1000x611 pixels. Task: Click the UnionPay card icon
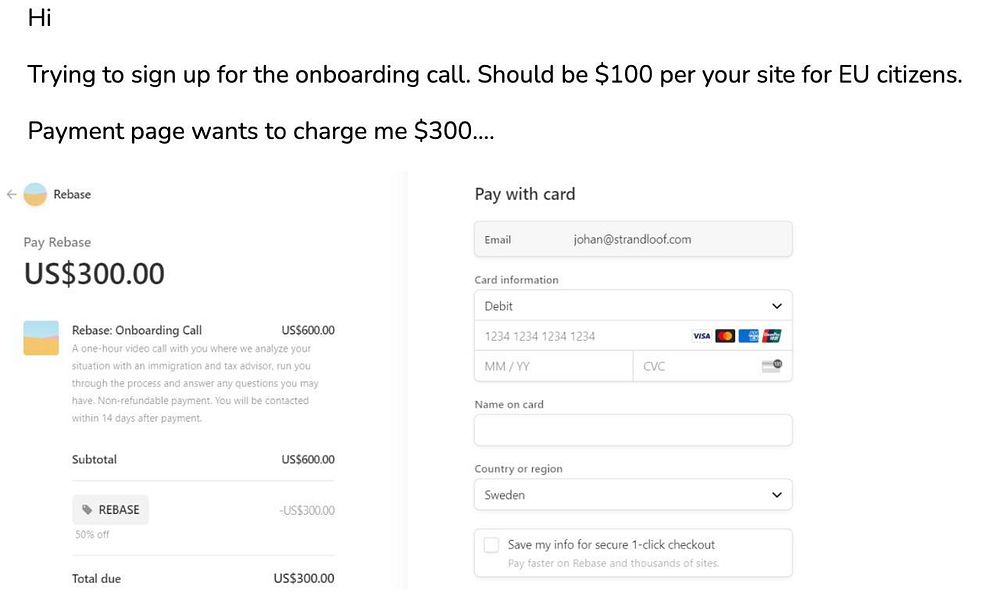[771, 336]
